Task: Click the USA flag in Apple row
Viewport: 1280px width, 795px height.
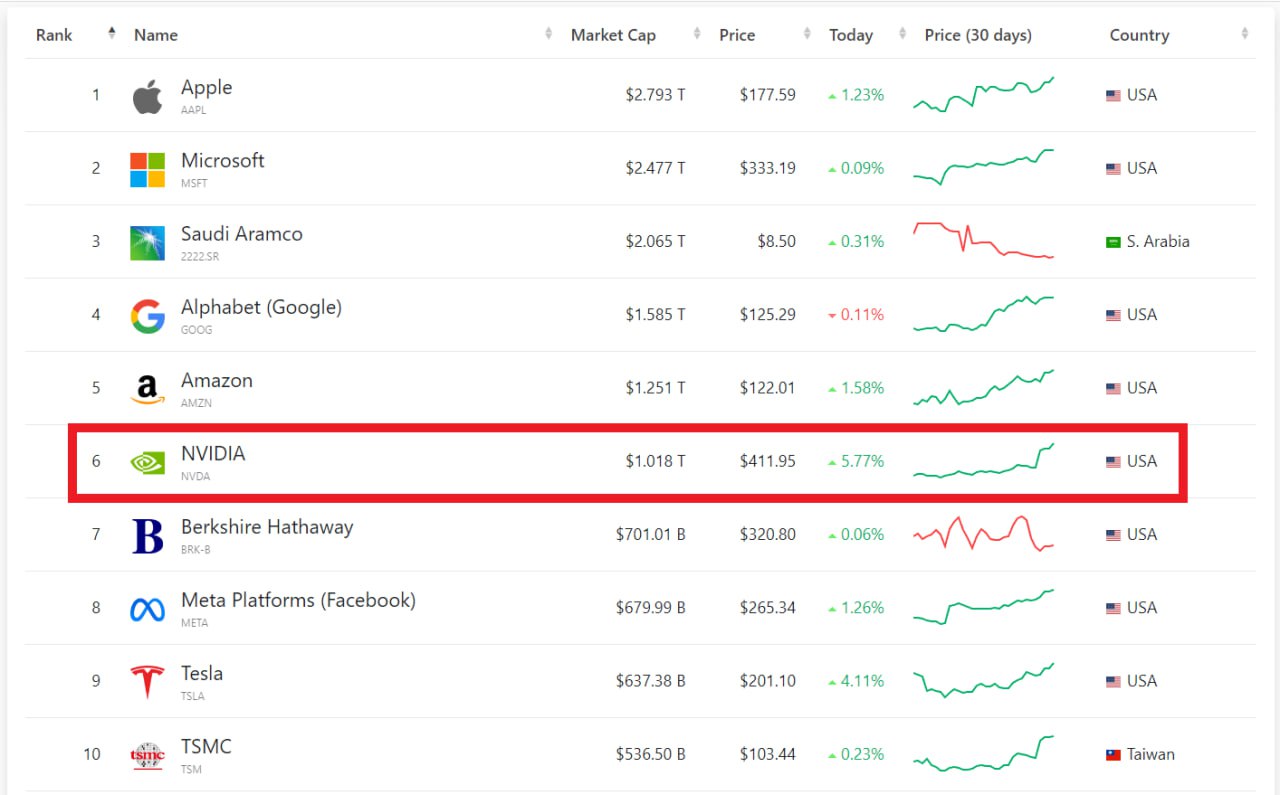Action: [1113, 96]
